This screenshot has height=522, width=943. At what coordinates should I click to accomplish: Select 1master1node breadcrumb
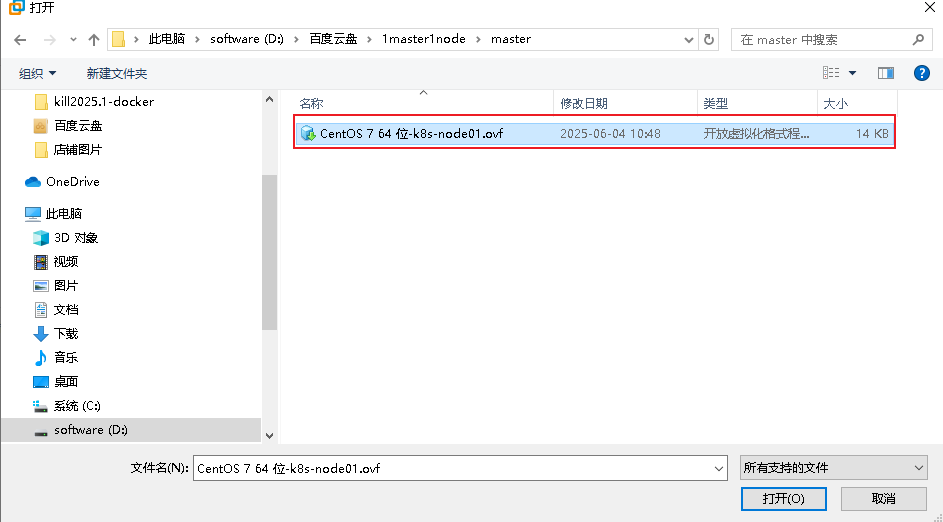(423, 39)
